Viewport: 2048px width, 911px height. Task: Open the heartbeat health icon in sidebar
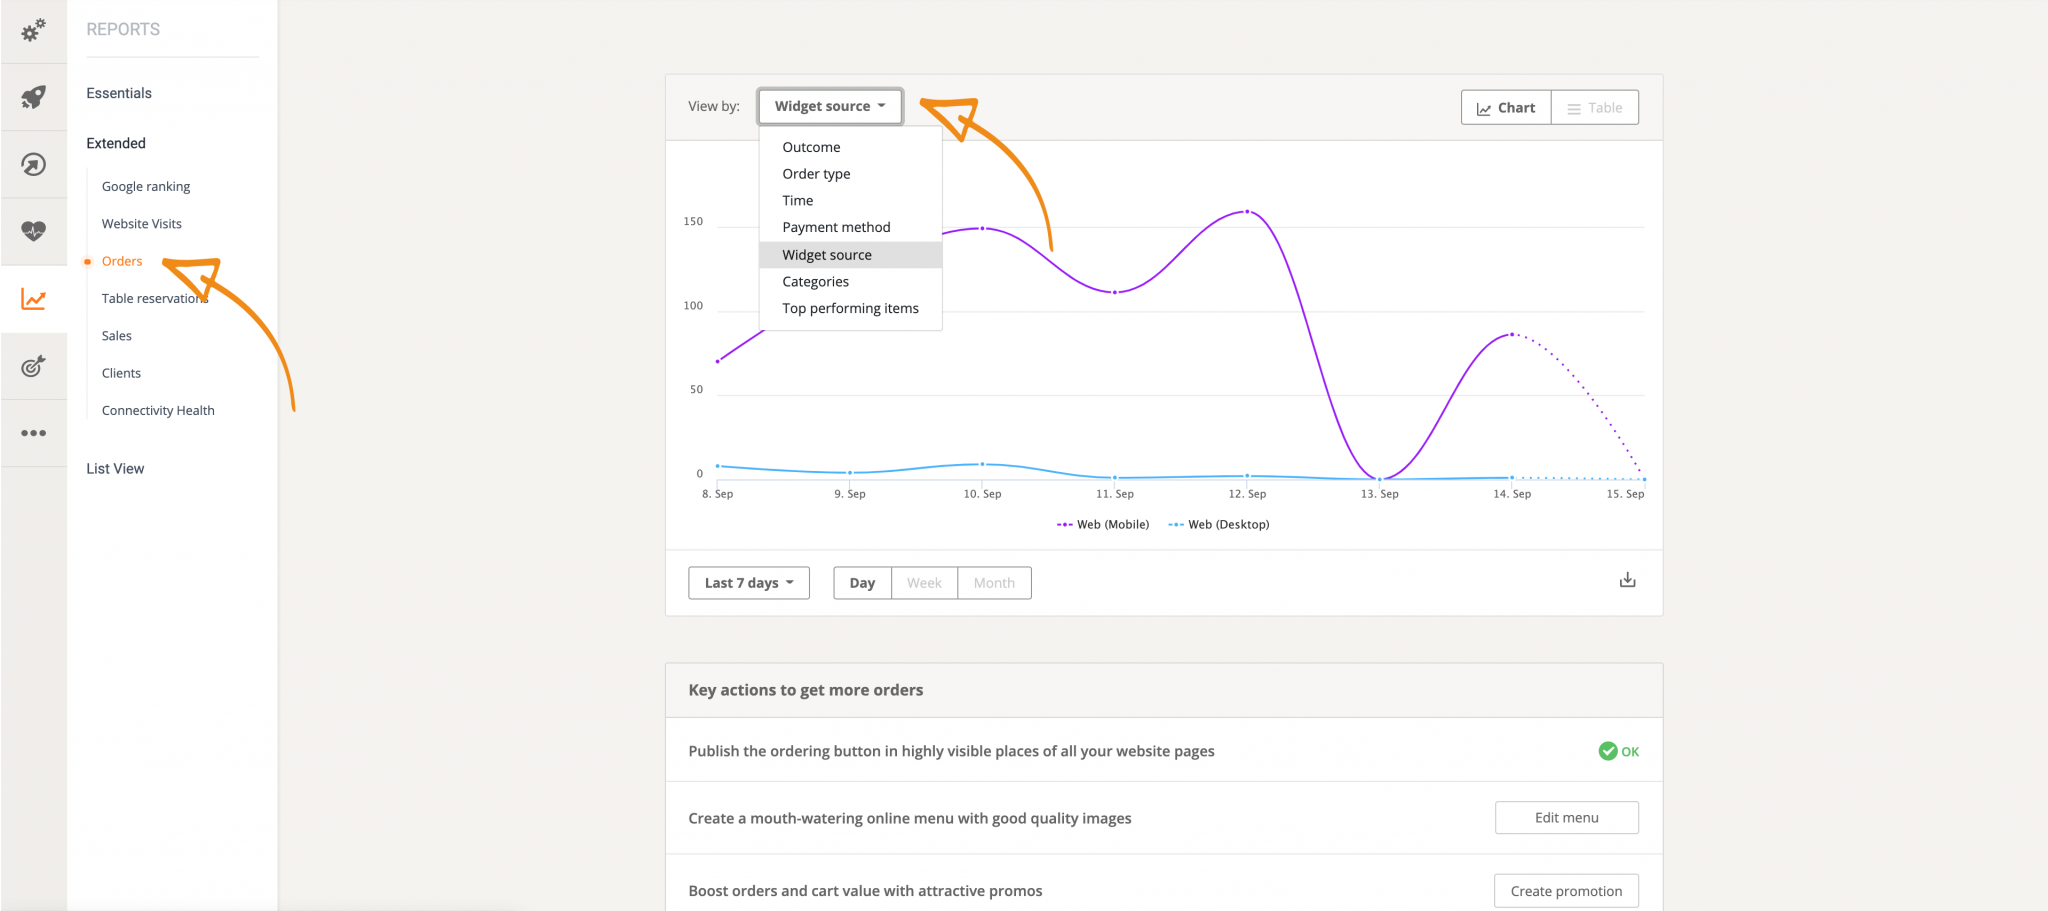pyautogui.click(x=33, y=231)
